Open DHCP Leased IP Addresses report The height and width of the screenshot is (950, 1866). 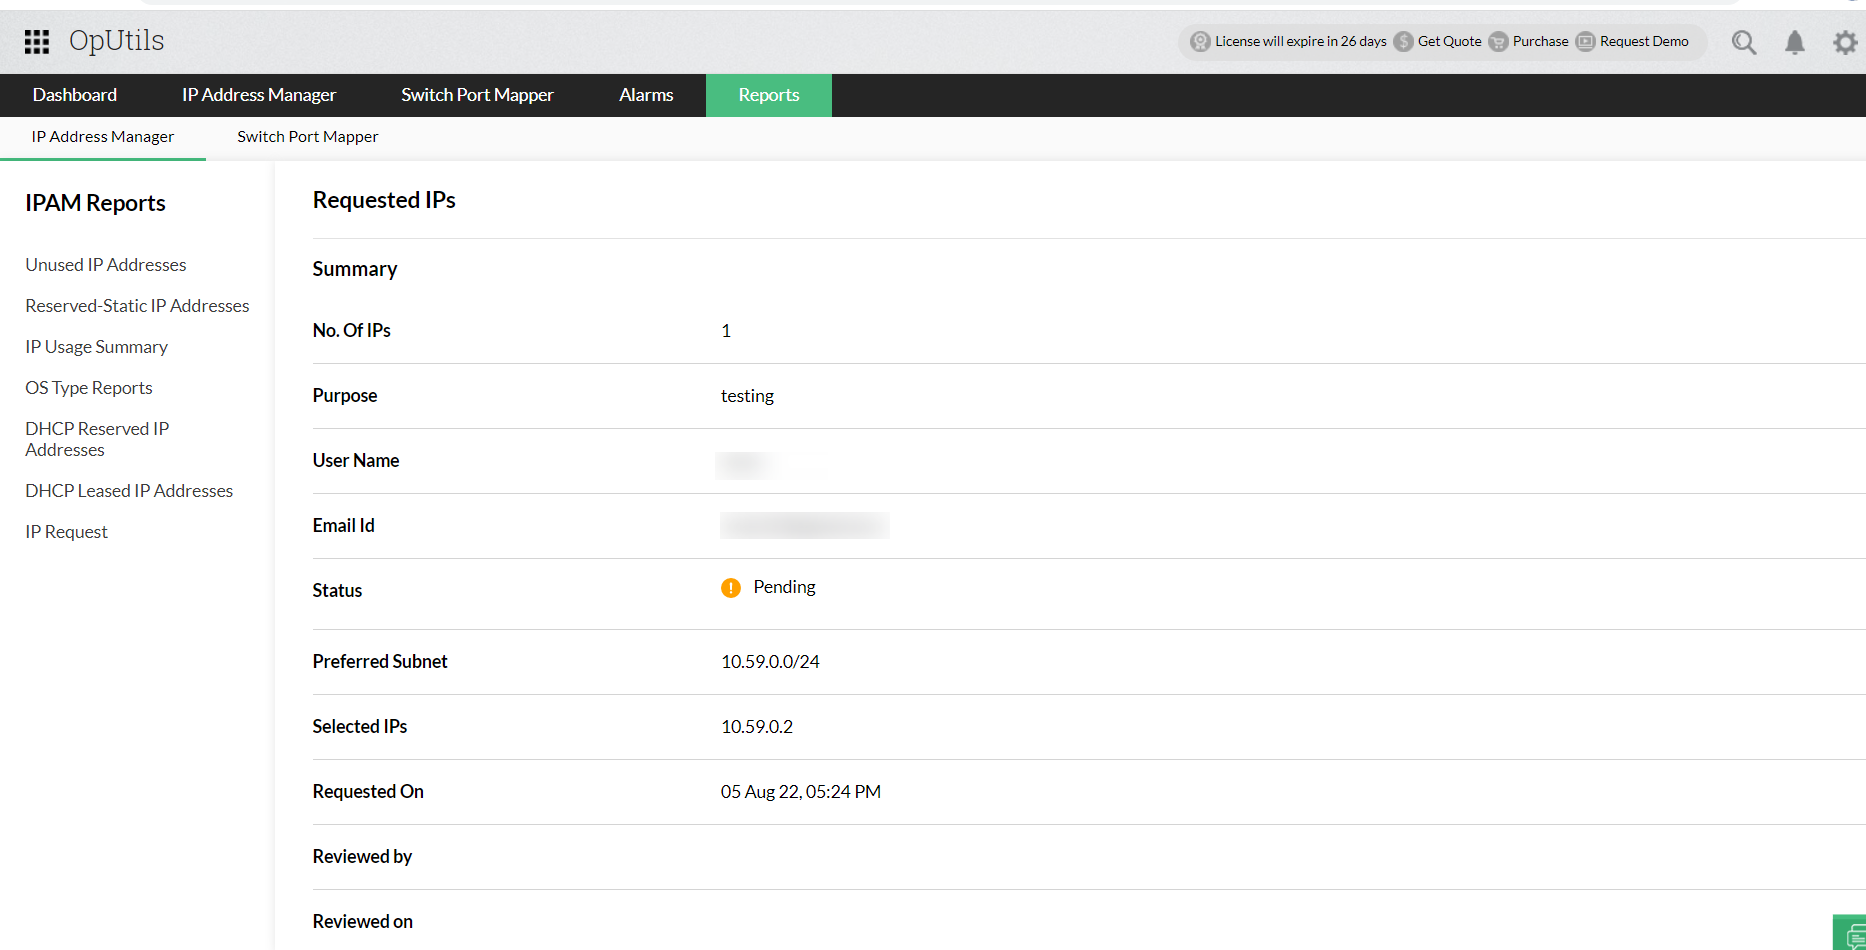point(129,491)
